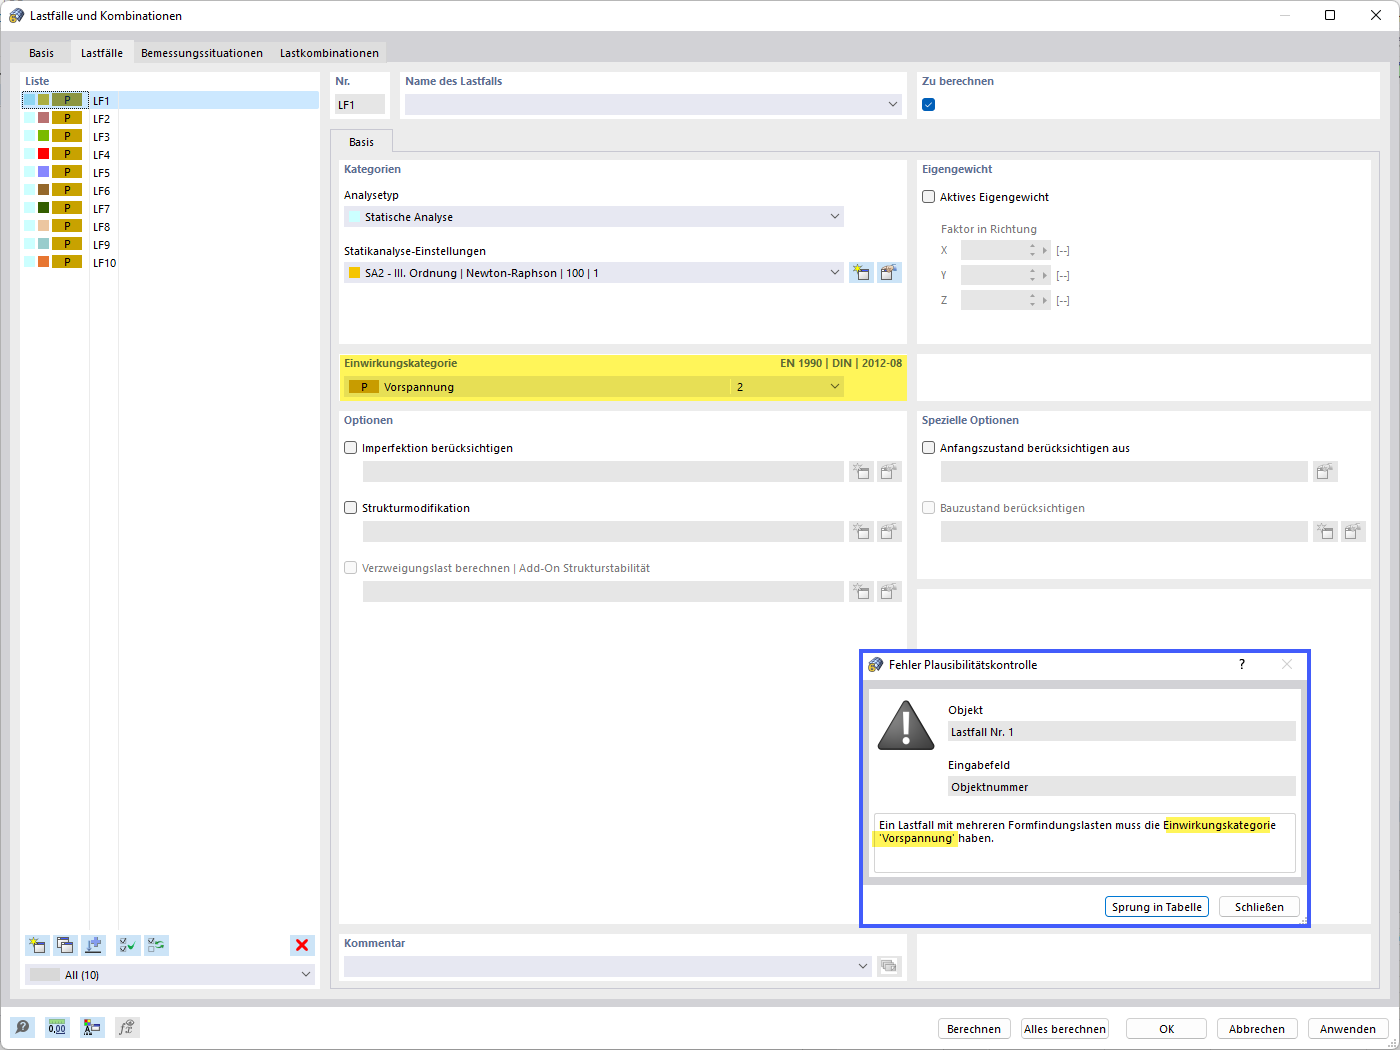New construction stage icon in Bauzustand row
The height and width of the screenshot is (1050, 1400).
click(x=1325, y=531)
